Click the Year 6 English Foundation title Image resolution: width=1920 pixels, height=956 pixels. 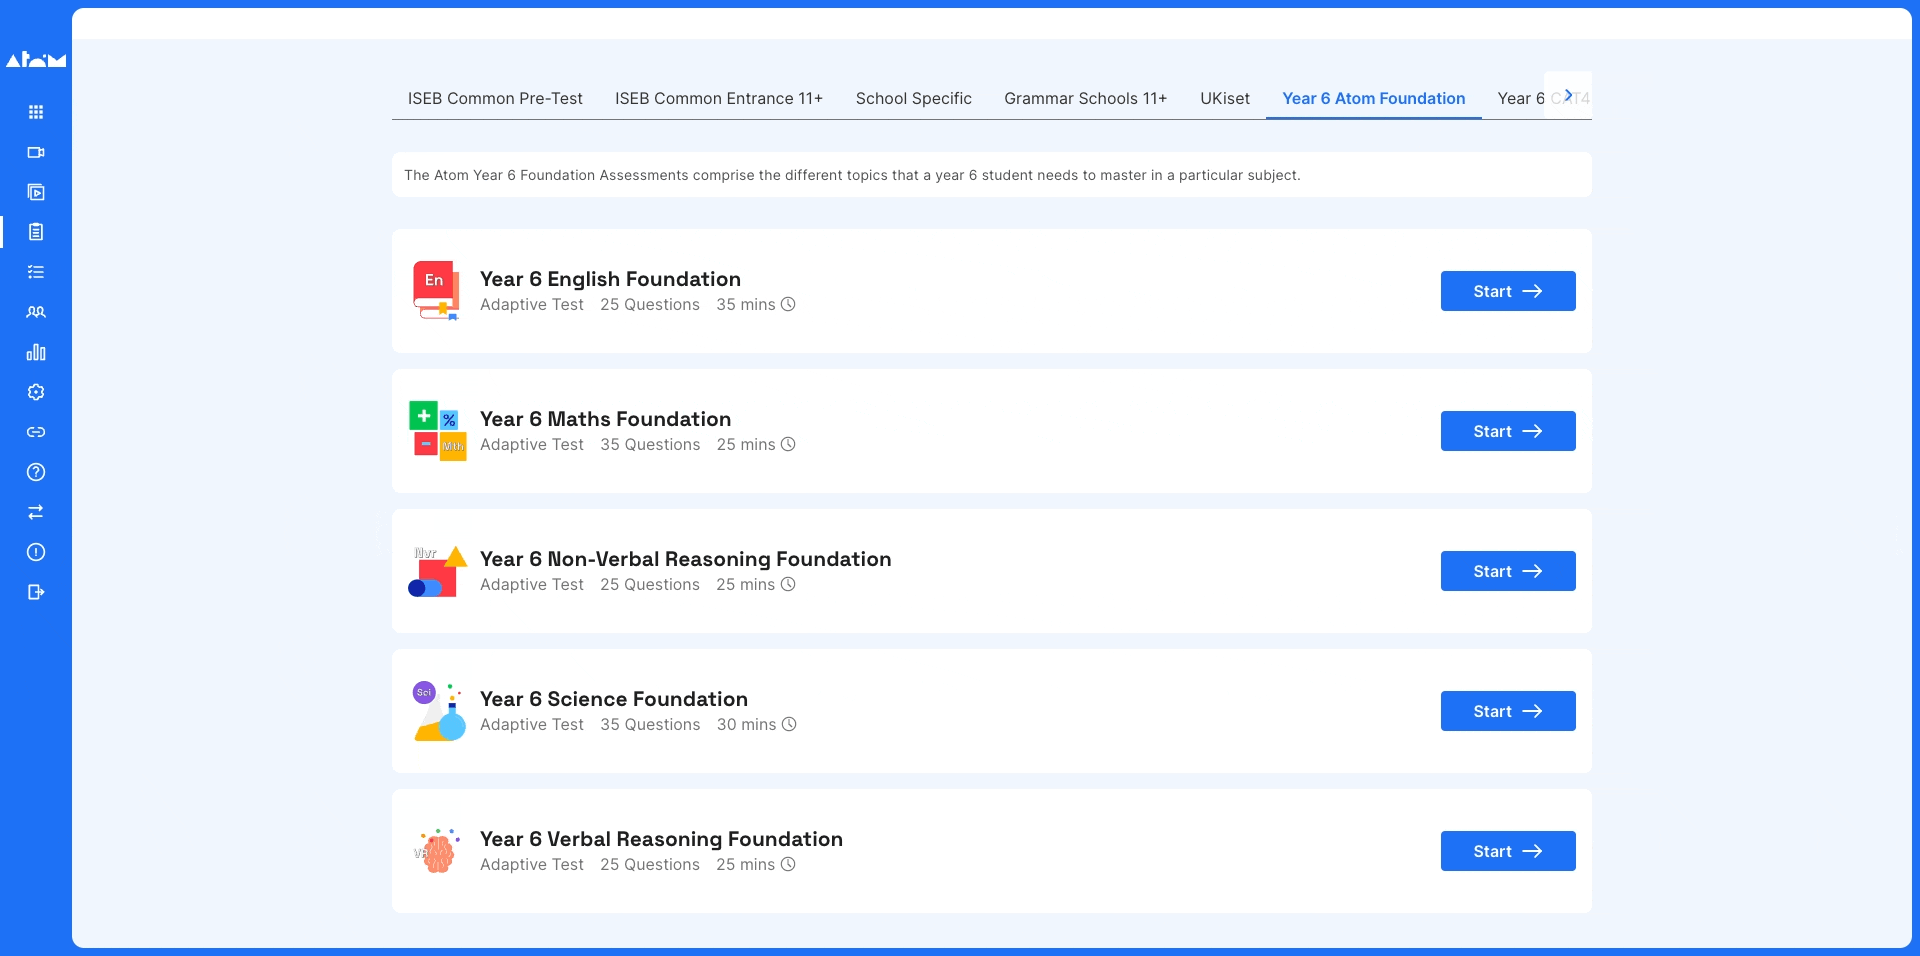tap(610, 279)
